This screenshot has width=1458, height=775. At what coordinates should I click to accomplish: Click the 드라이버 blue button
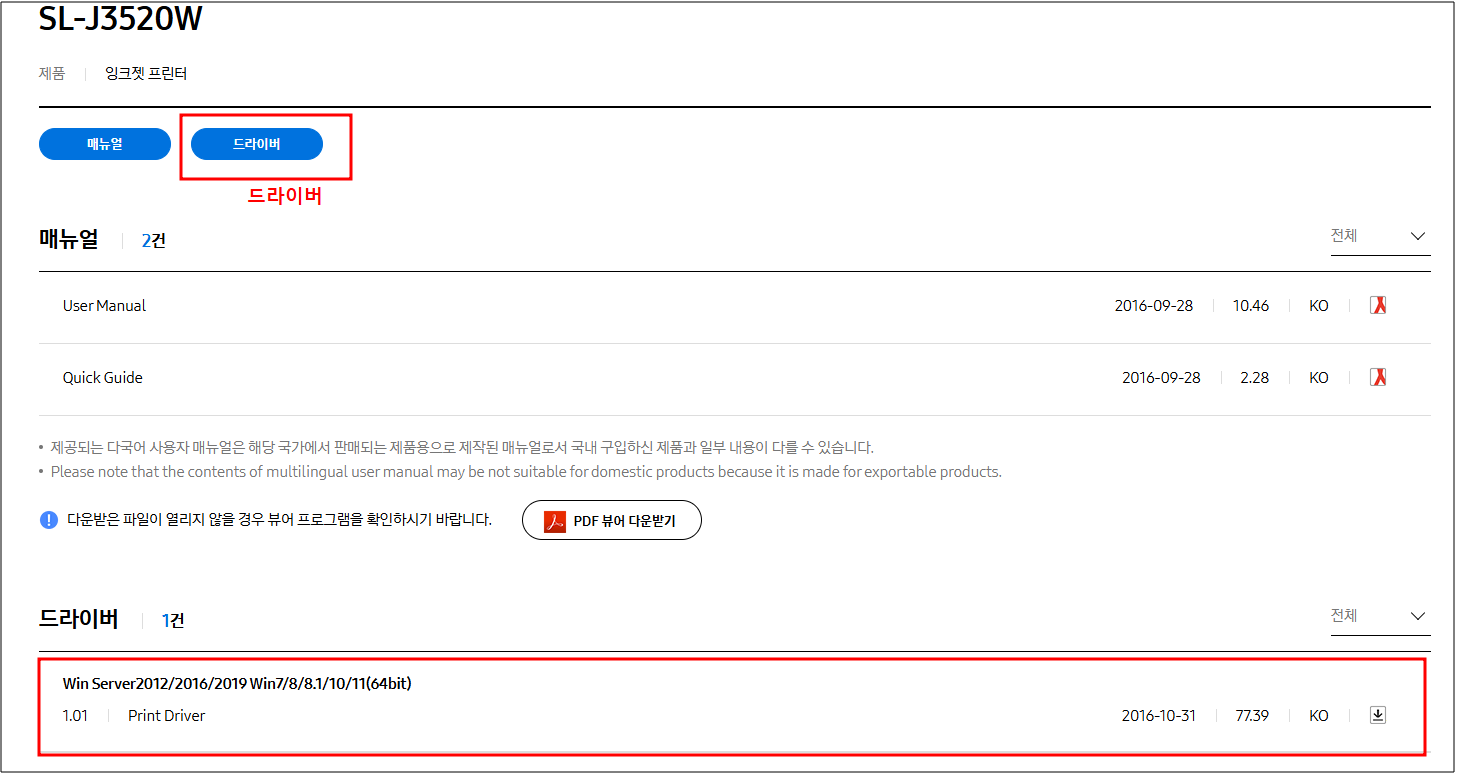tap(257, 144)
